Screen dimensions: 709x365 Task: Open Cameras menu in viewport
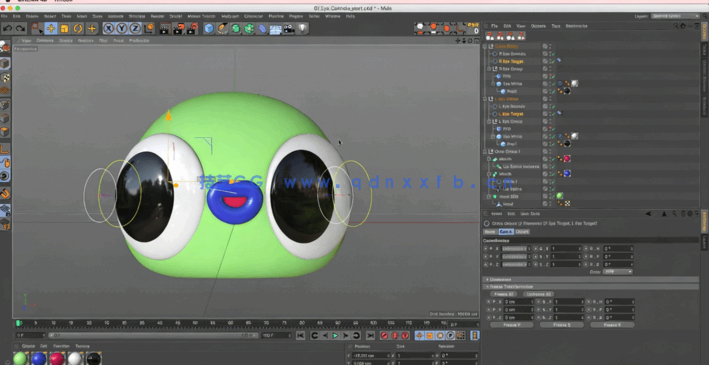pyautogui.click(x=45, y=41)
